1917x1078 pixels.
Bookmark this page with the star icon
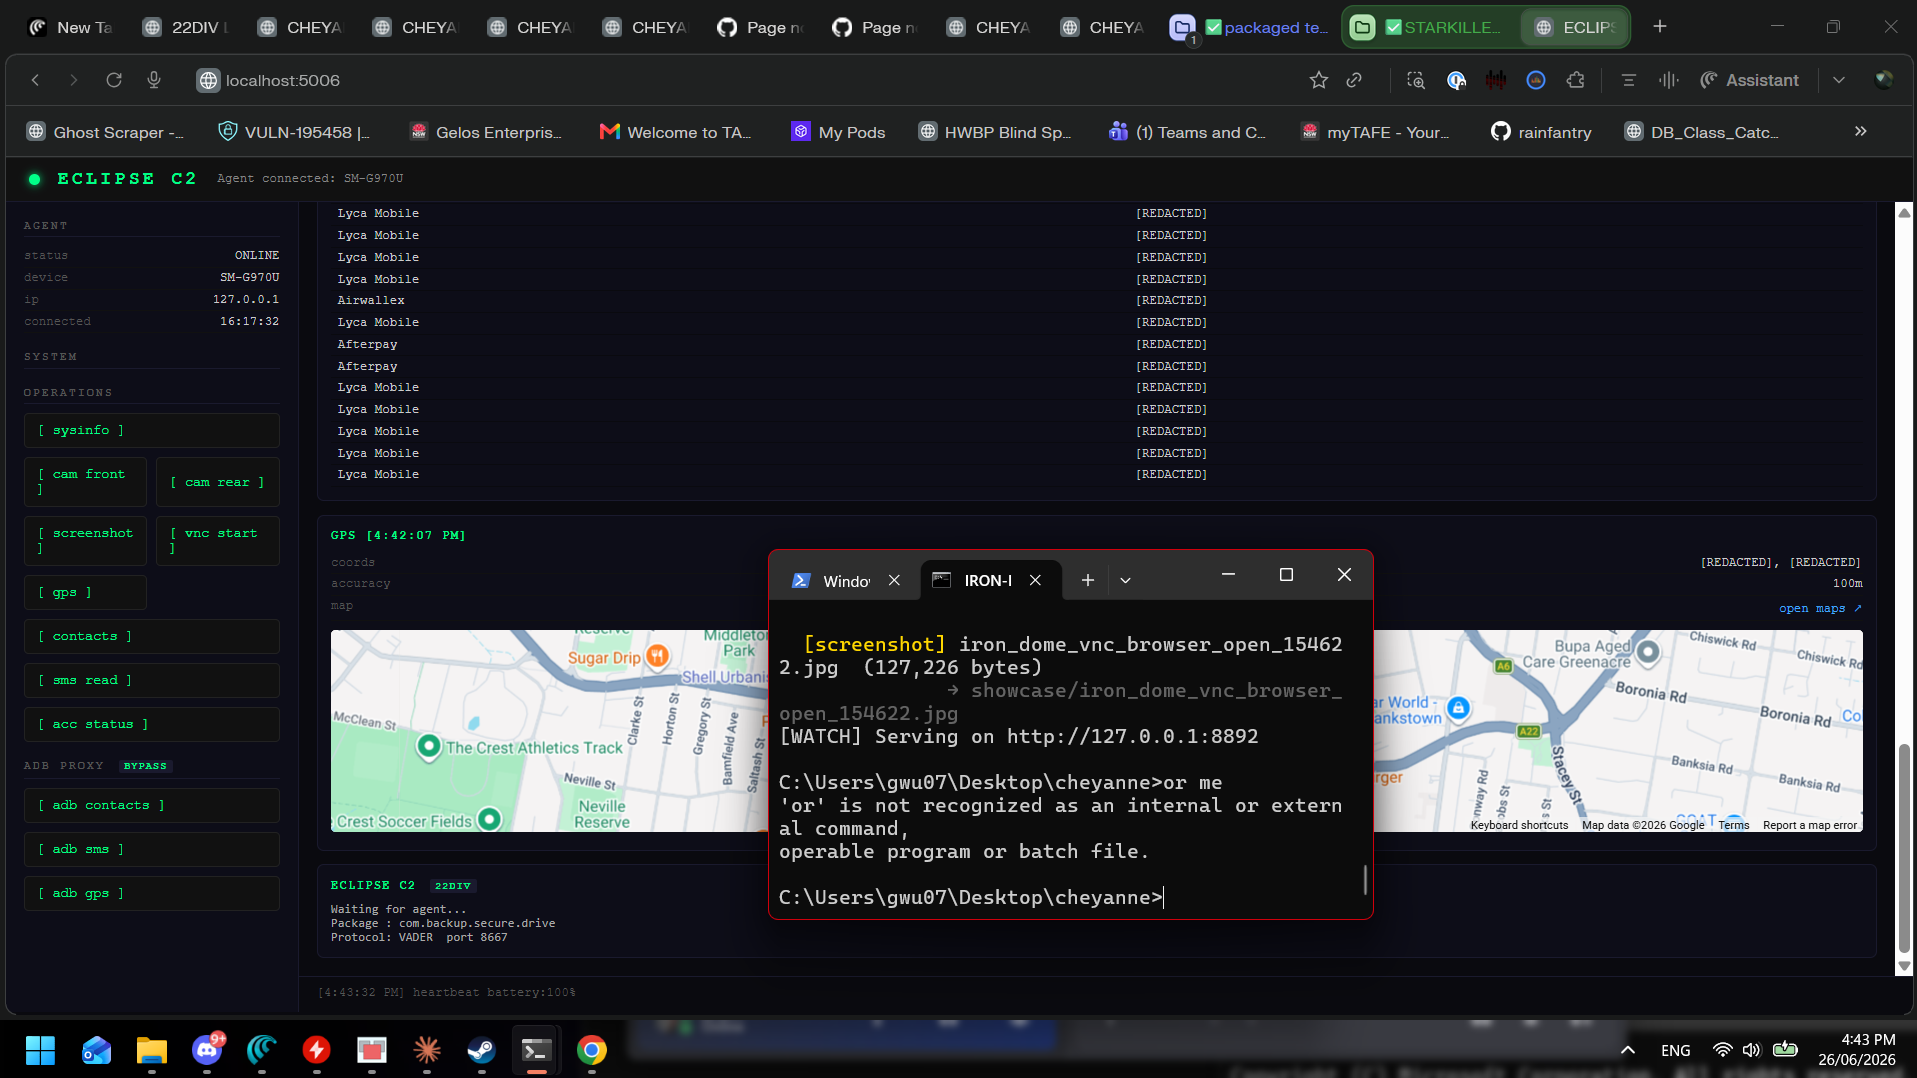[x=1319, y=80]
